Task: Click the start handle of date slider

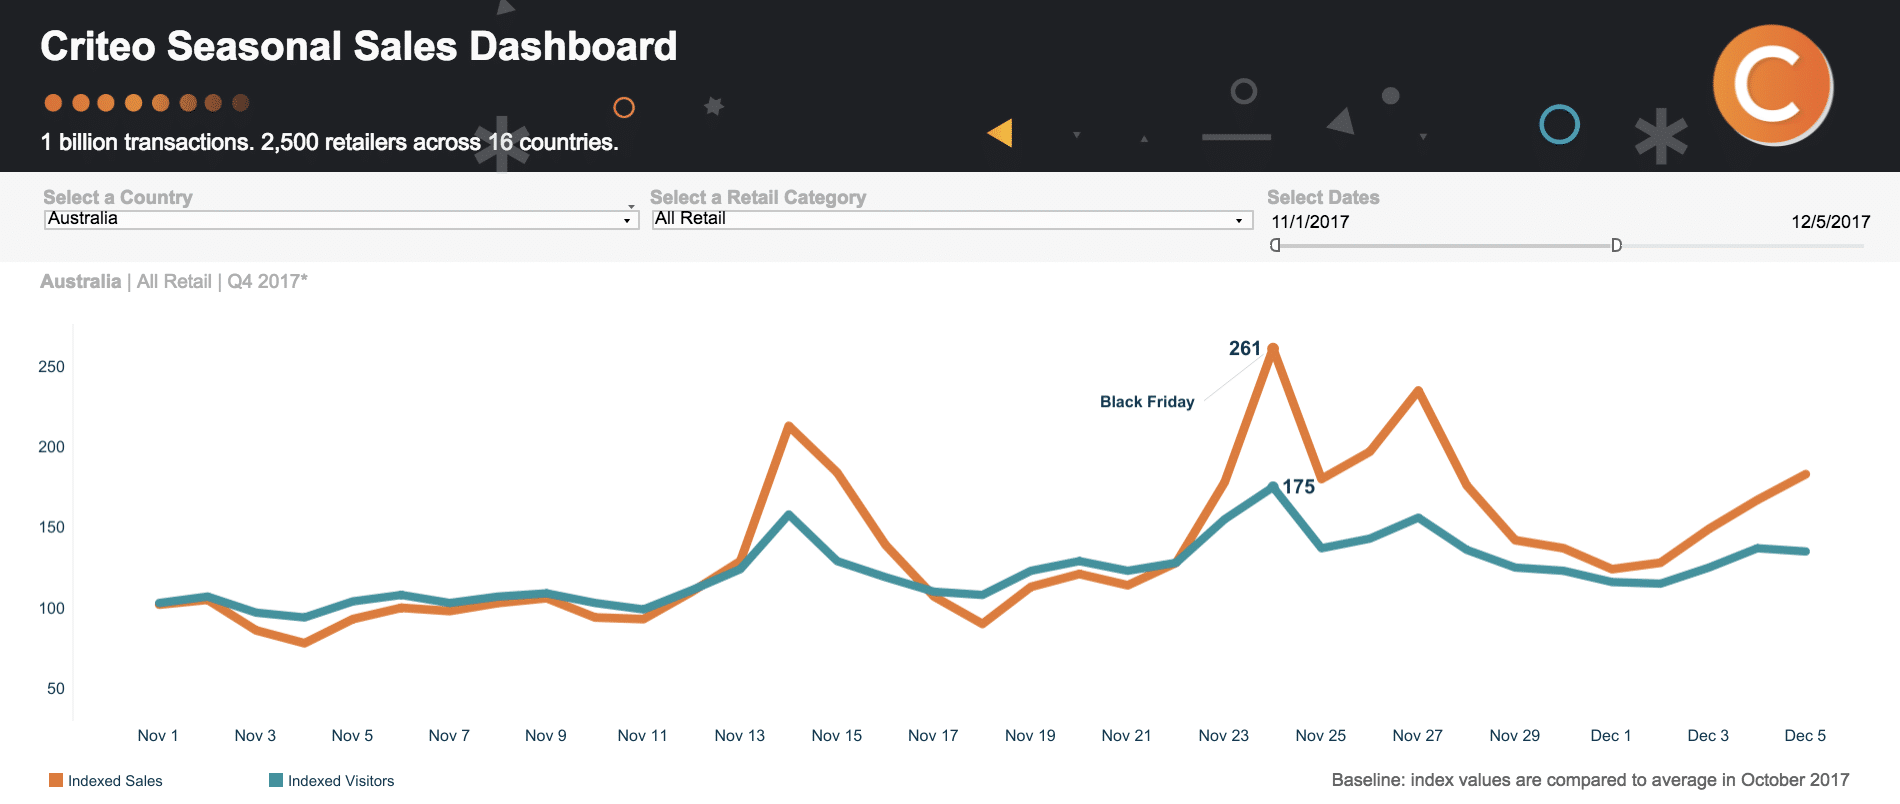Action: pyautogui.click(x=1275, y=245)
